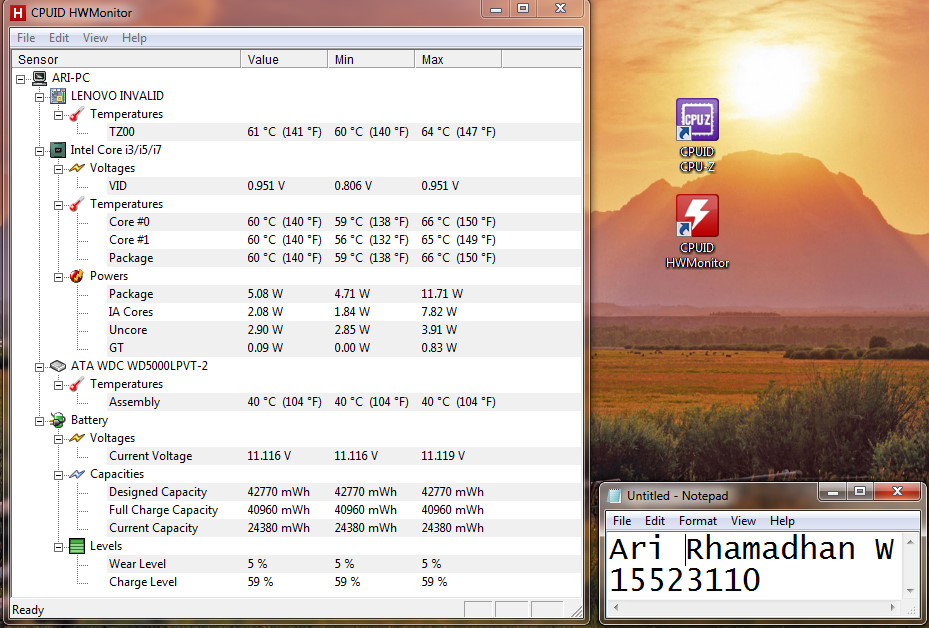The image size is (929, 628).
Task: Collapse the Powers group
Action: (x=58, y=277)
